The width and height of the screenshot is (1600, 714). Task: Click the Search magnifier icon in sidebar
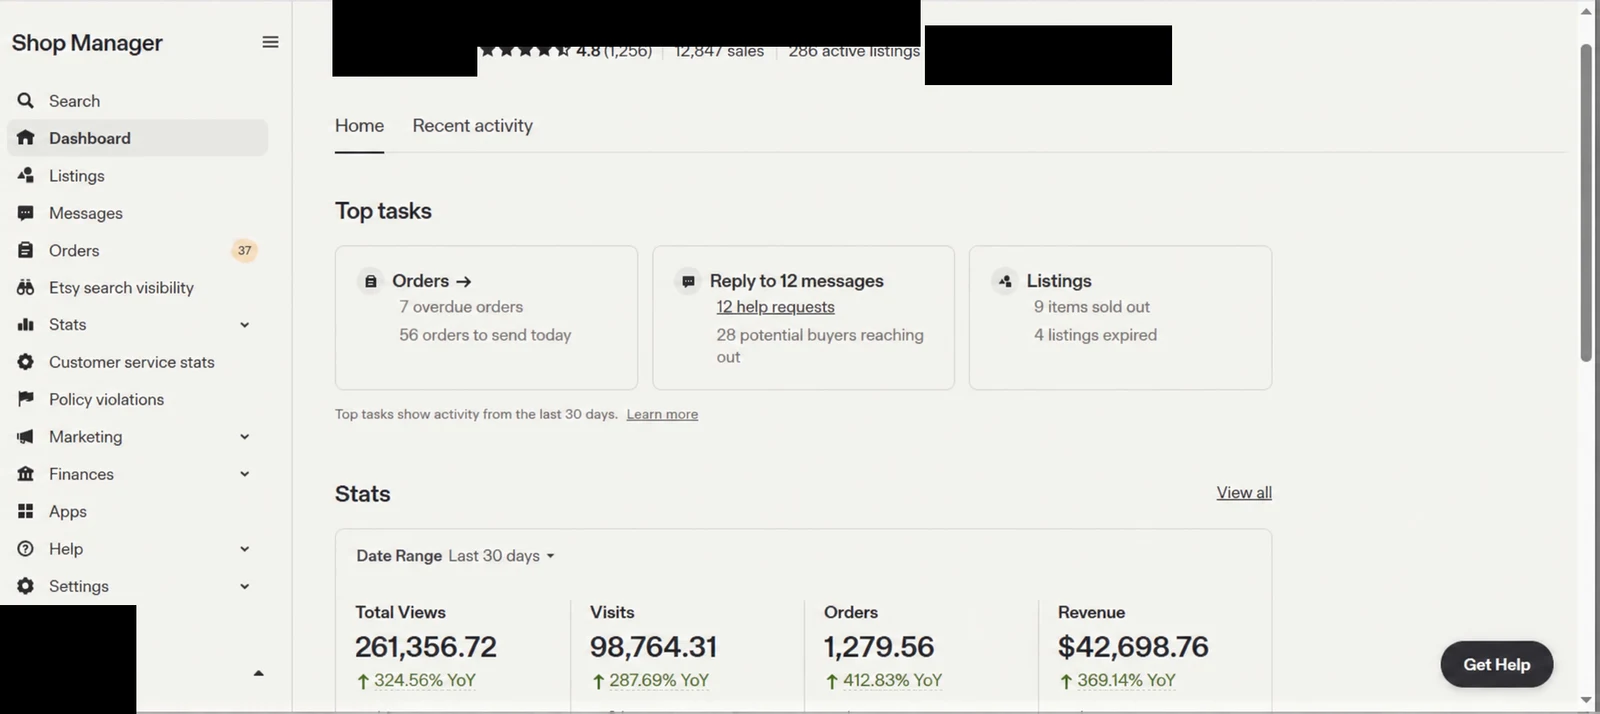coord(26,101)
